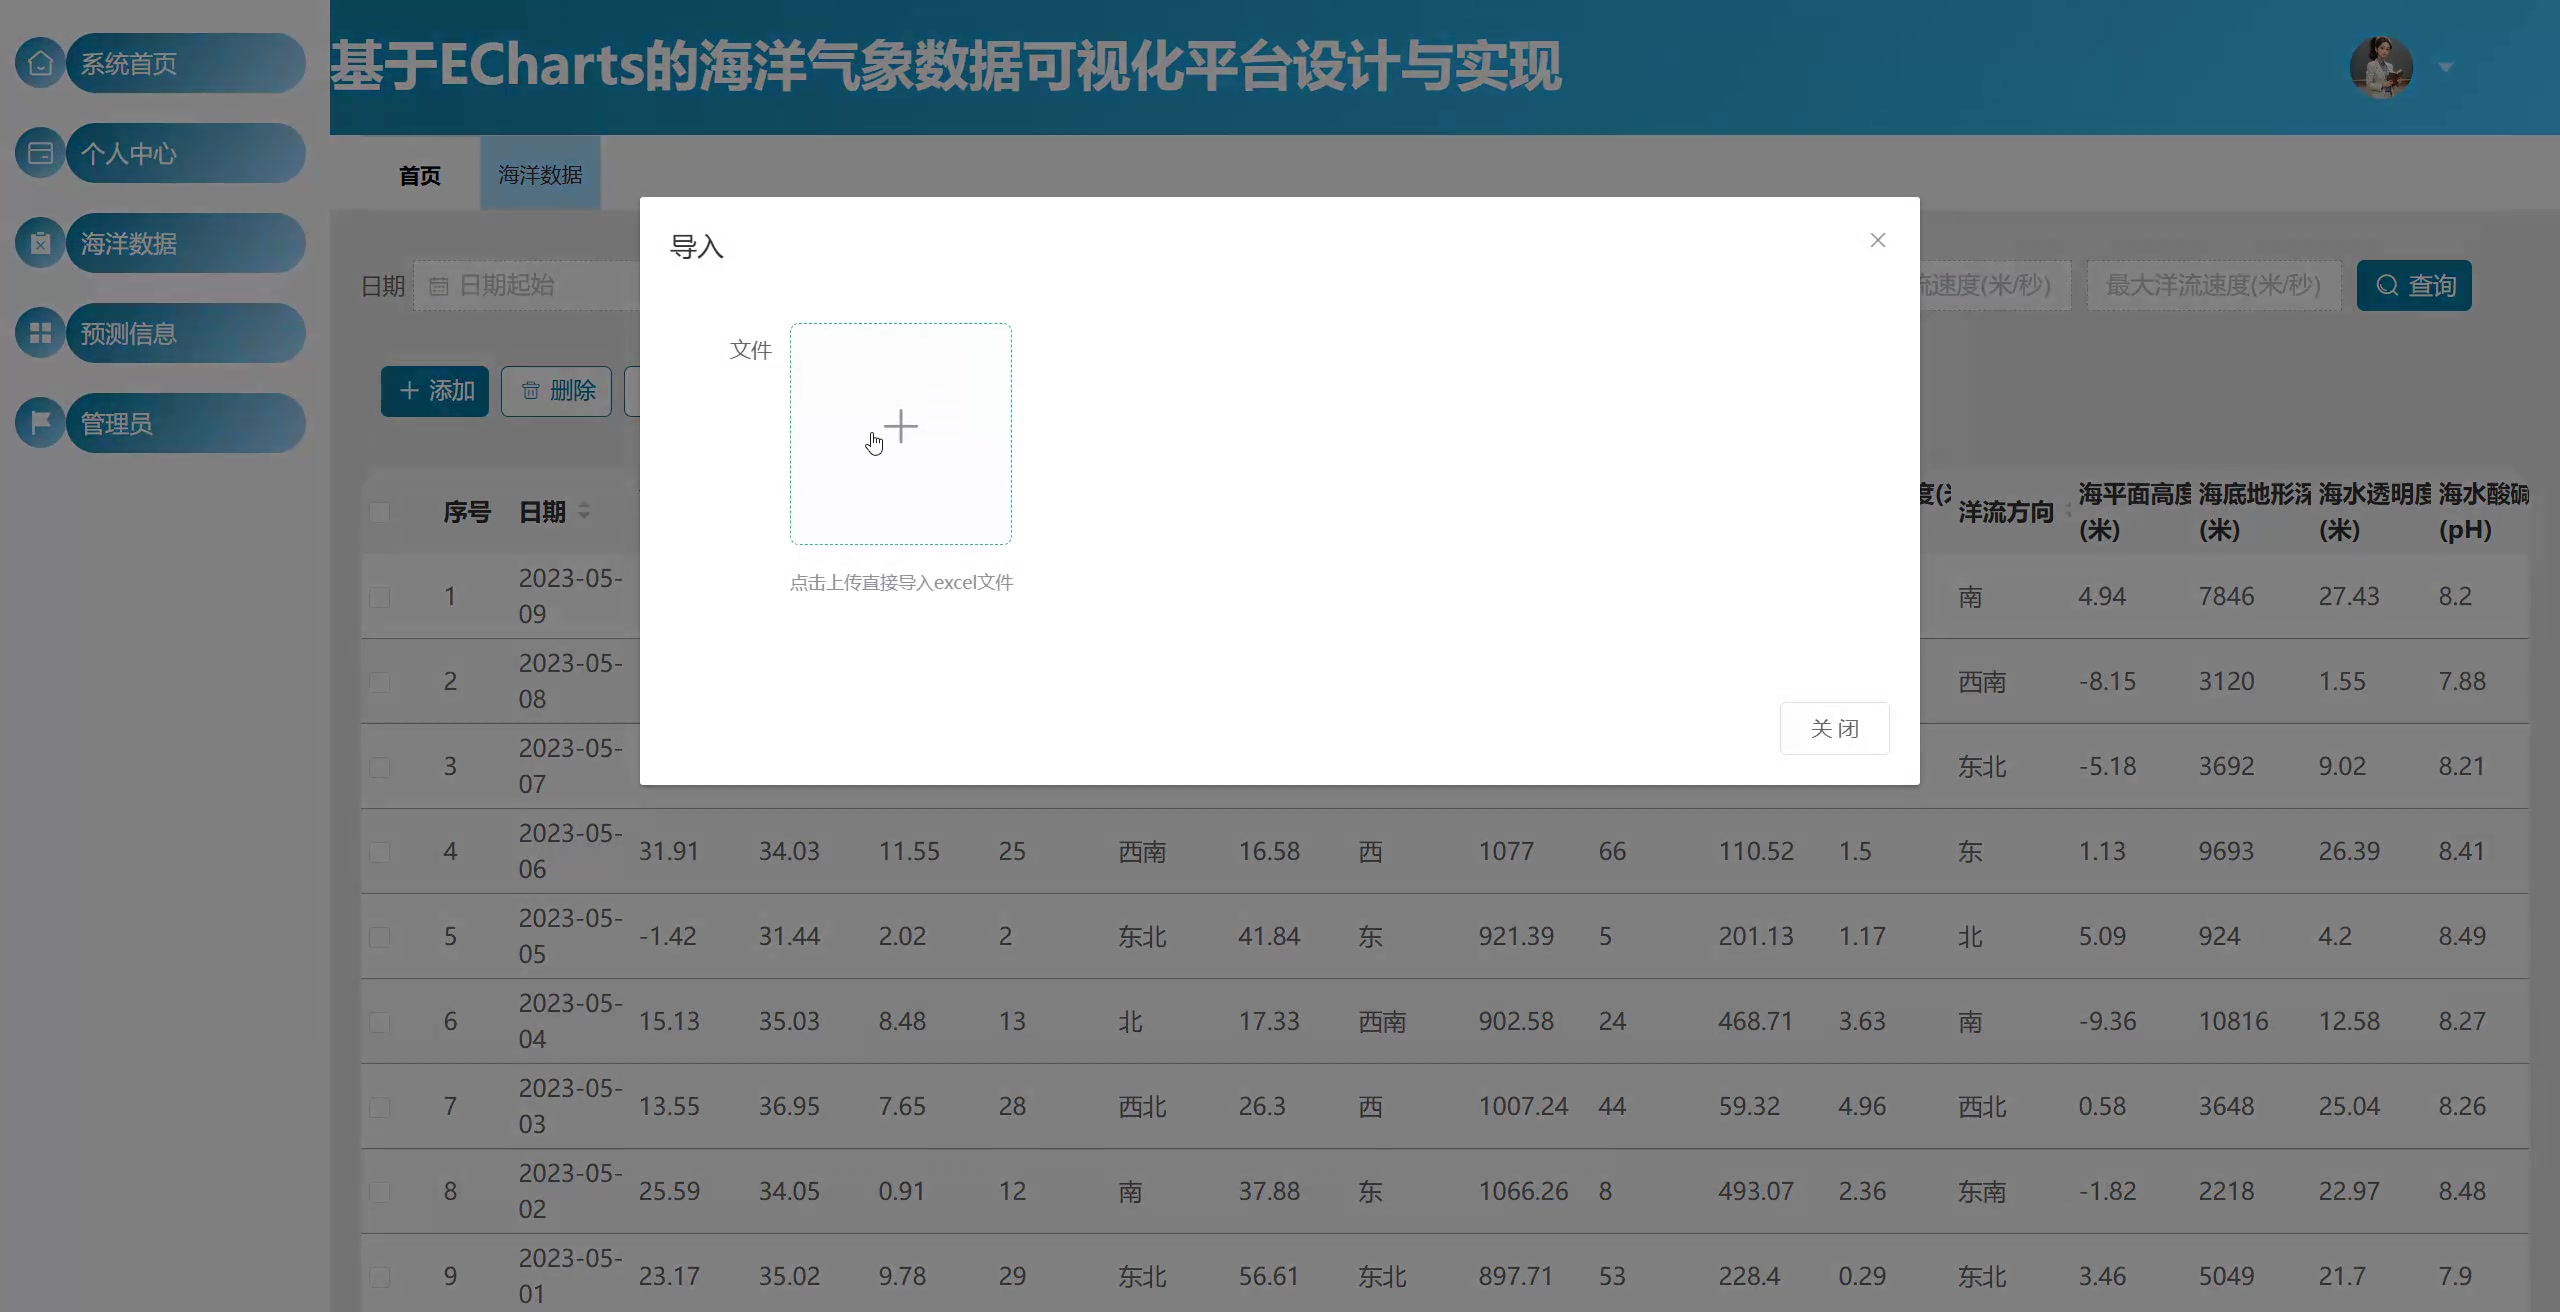This screenshot has width=2560, height=1312.
Task: Click the clipboard icon beside 海洋数据
Action: (x=40, y=243)
